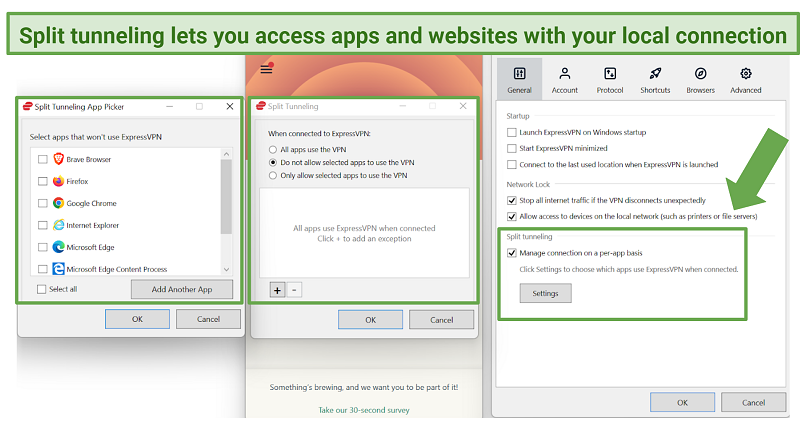Click the exceptions list box in Split Tunneling
The image size is (806, 434).
pos(364,233)
